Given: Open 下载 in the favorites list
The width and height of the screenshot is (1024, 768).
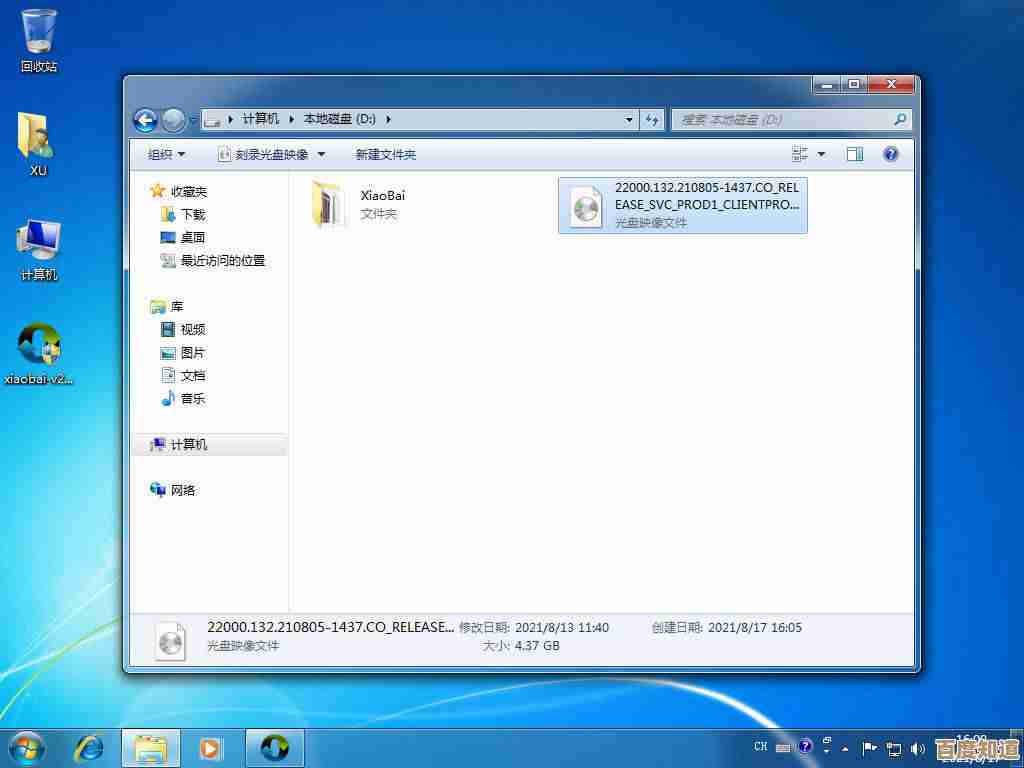Looking at the screenshot, I should pyautogui.click(x=192, y=214).
